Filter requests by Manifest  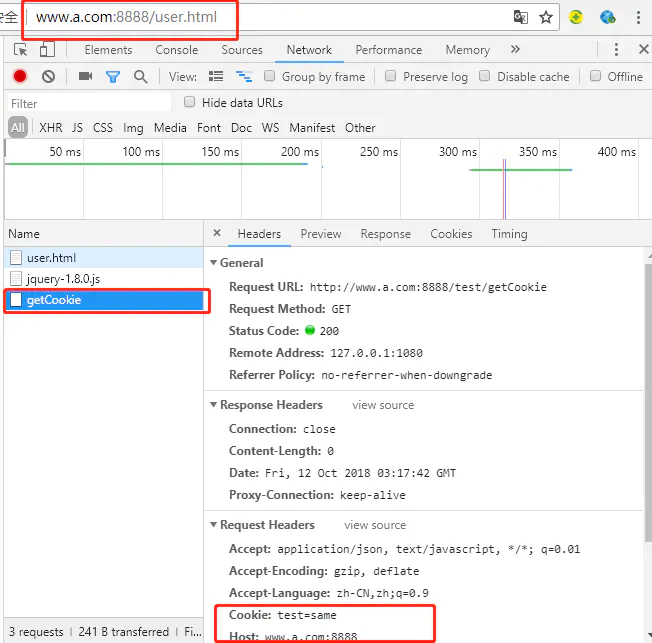[x=312, y=128]
